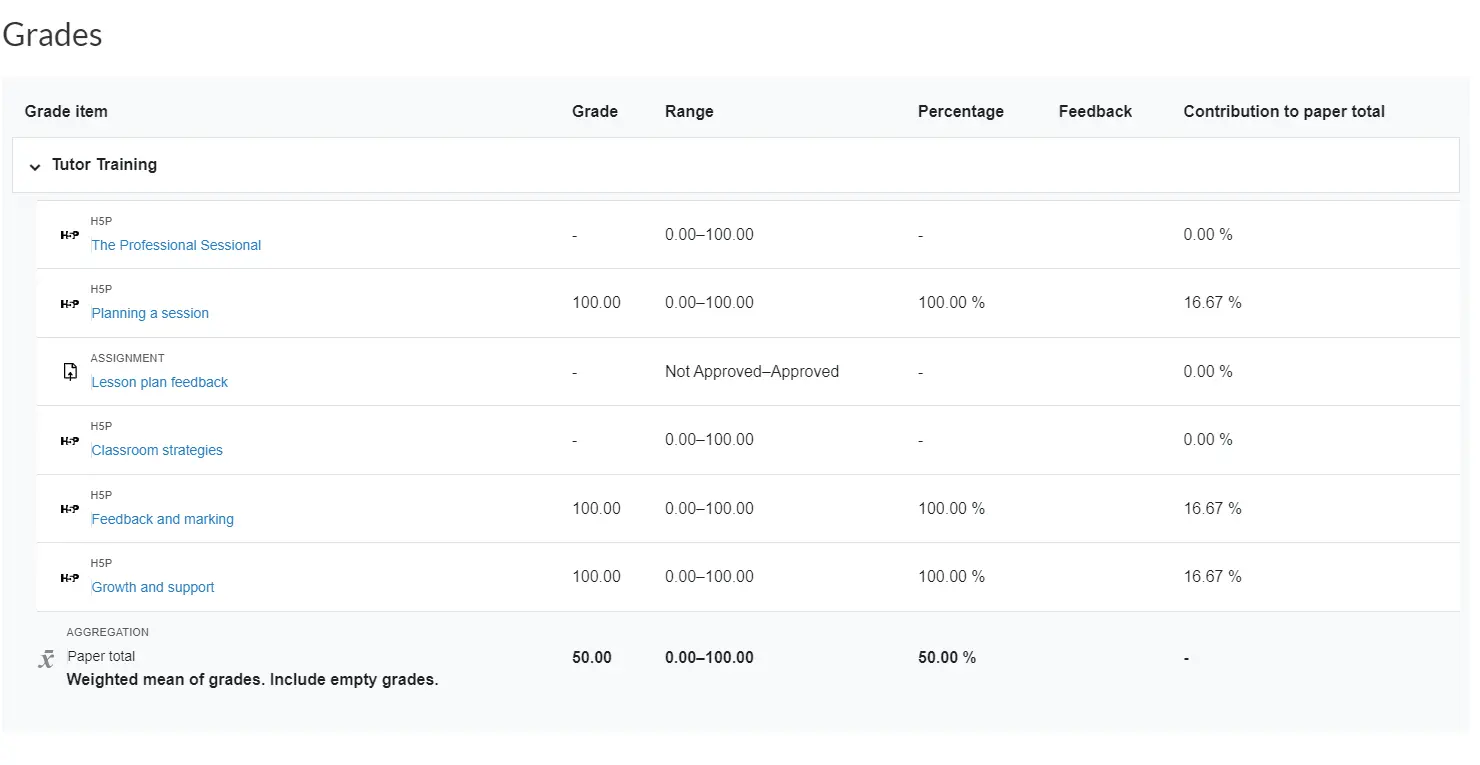
Task: Open the Growth and support link
Action: pos(153,587)
